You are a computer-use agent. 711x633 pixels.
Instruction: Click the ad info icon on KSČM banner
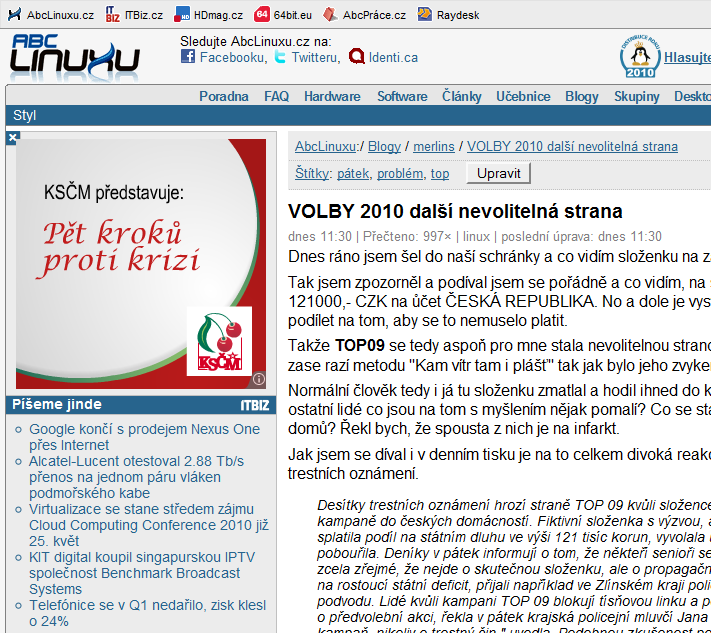point(258,379)
